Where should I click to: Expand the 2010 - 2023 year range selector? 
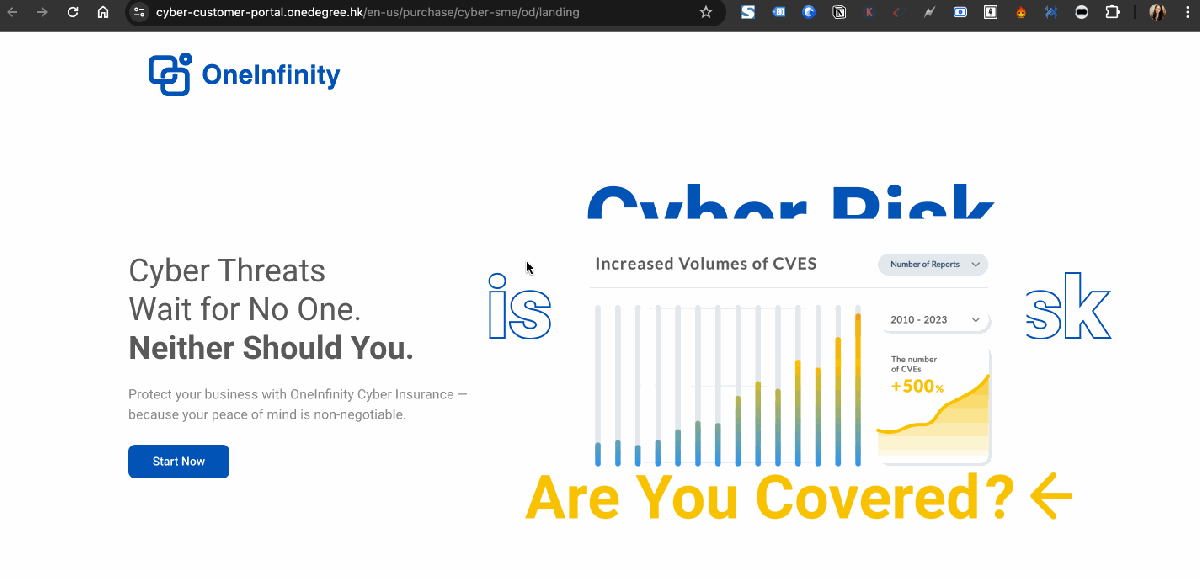934,319
